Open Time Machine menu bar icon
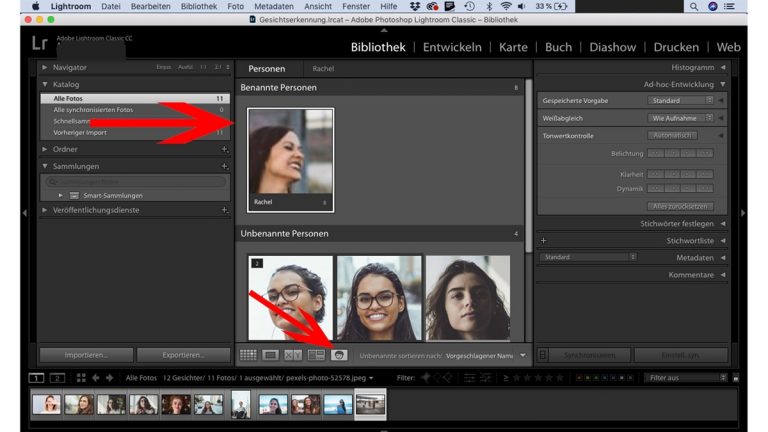The width and height of the screenshot is (768, 432). pyautogui.click(x=469, y=6)
